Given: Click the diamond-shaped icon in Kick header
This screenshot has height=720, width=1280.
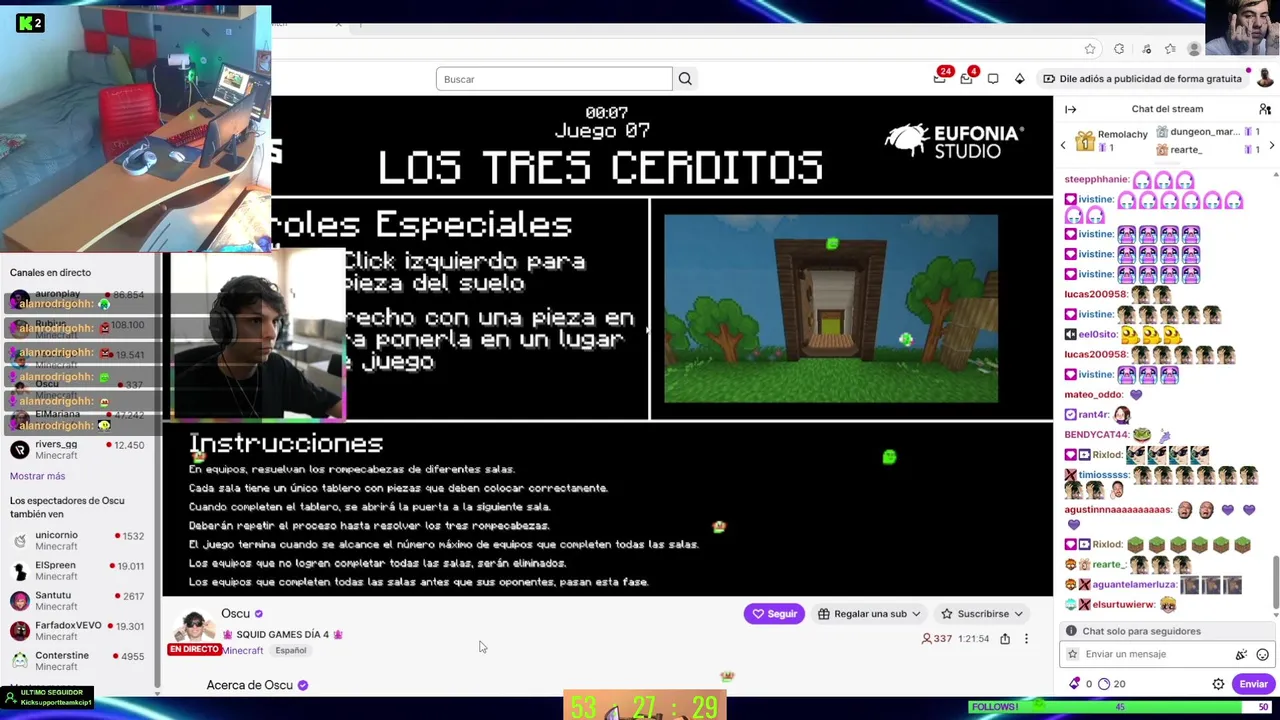Looking at the screenshot, I should [x=1020, y=79].
